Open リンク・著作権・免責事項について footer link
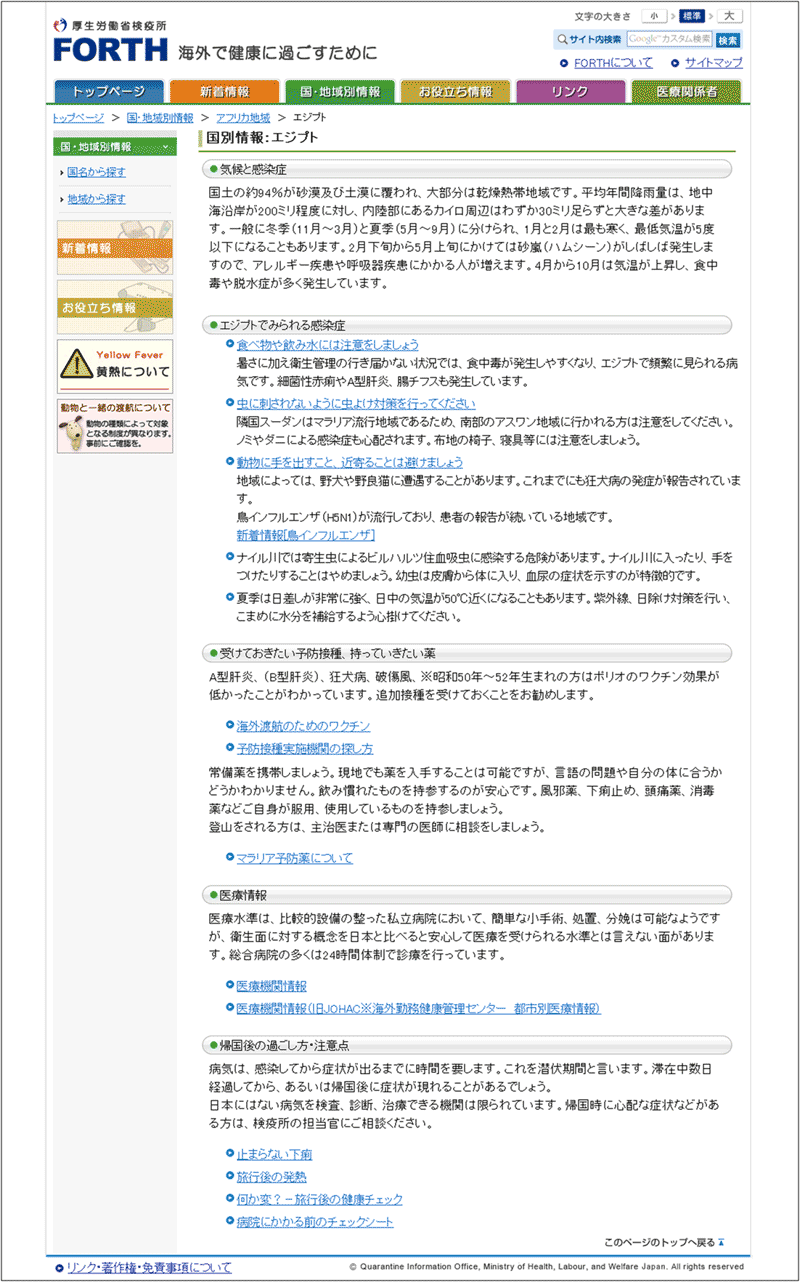This screenshot has width=800, height=1282. (x=148, y=1267)
